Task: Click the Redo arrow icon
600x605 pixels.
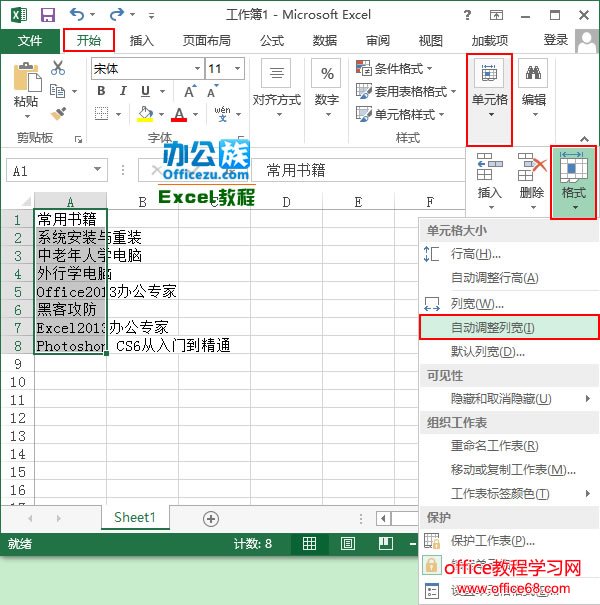Action: tap(117, 15)
